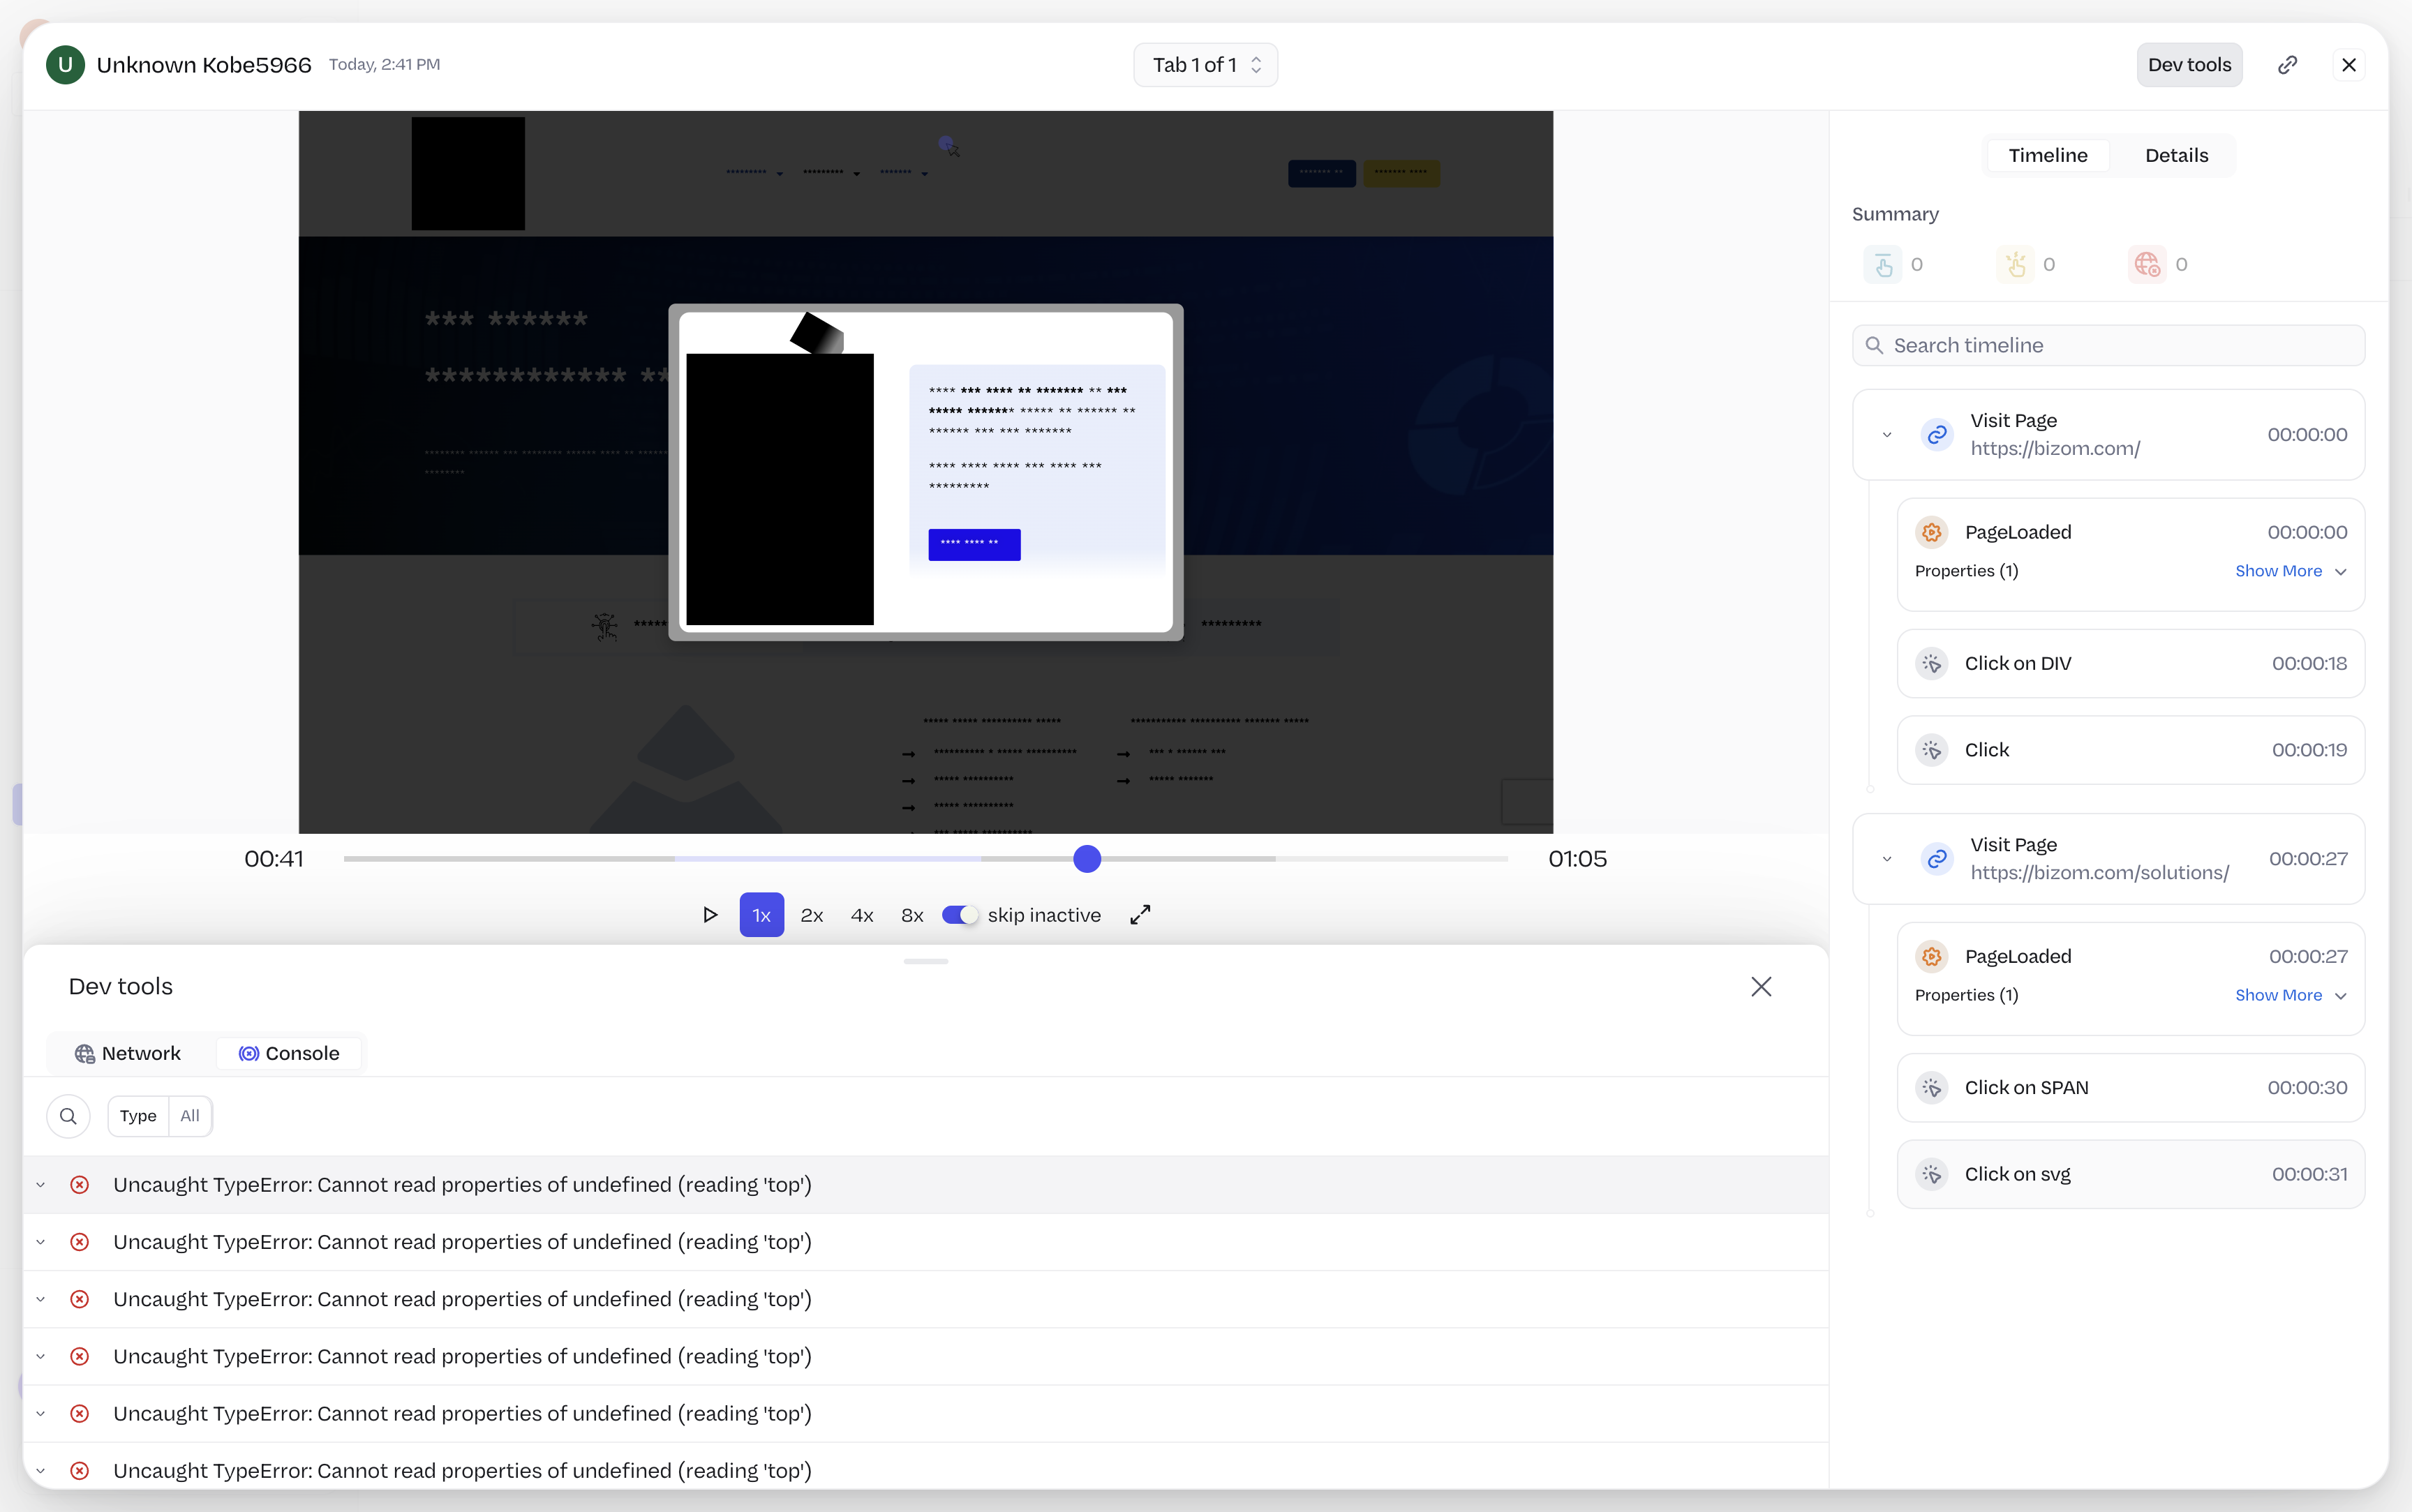Open the Network tab in Dev tools
Screen dimensions: 2412x1512
point(128,1053)
